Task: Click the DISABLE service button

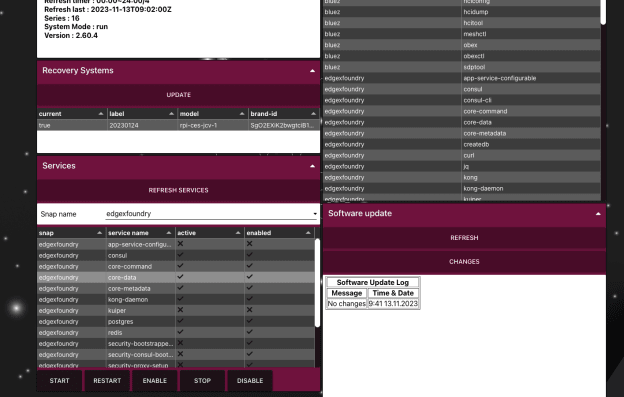Action: 250,381
